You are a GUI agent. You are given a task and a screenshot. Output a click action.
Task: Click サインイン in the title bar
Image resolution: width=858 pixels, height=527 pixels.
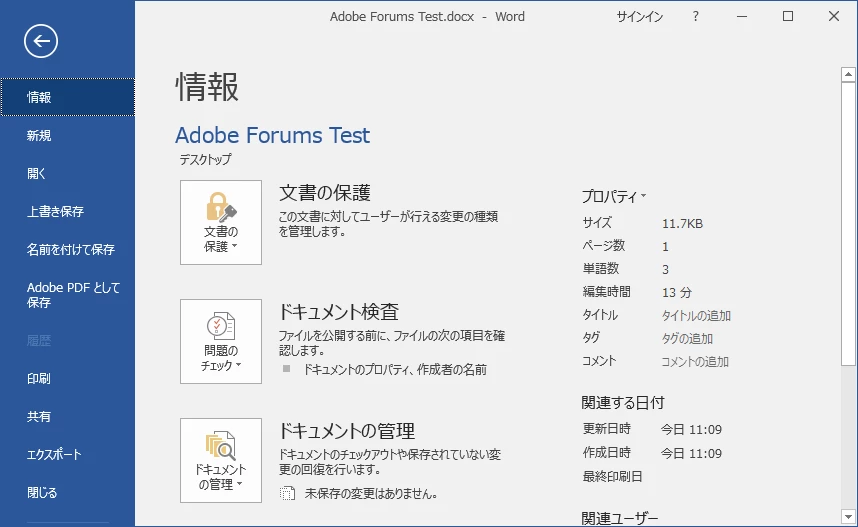click(x=640, y=17)
